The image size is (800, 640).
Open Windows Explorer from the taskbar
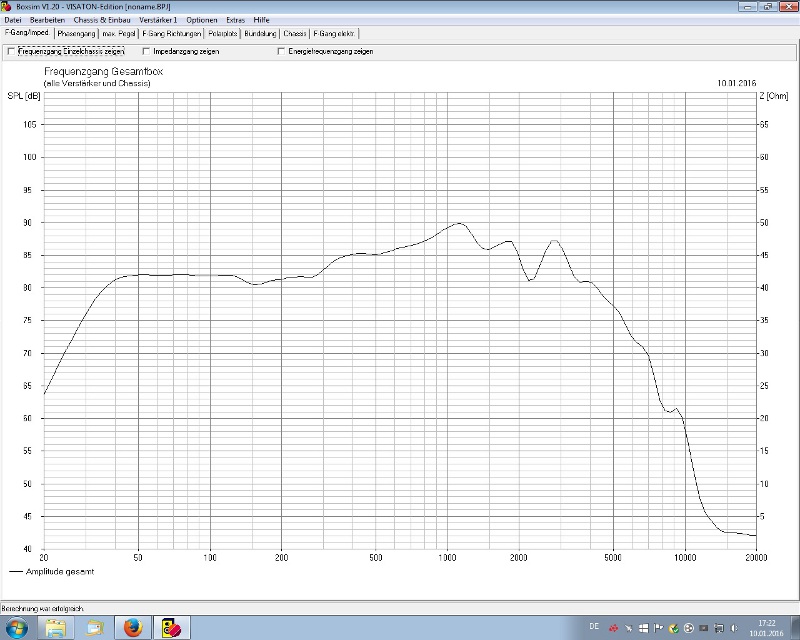pos(56,627)
